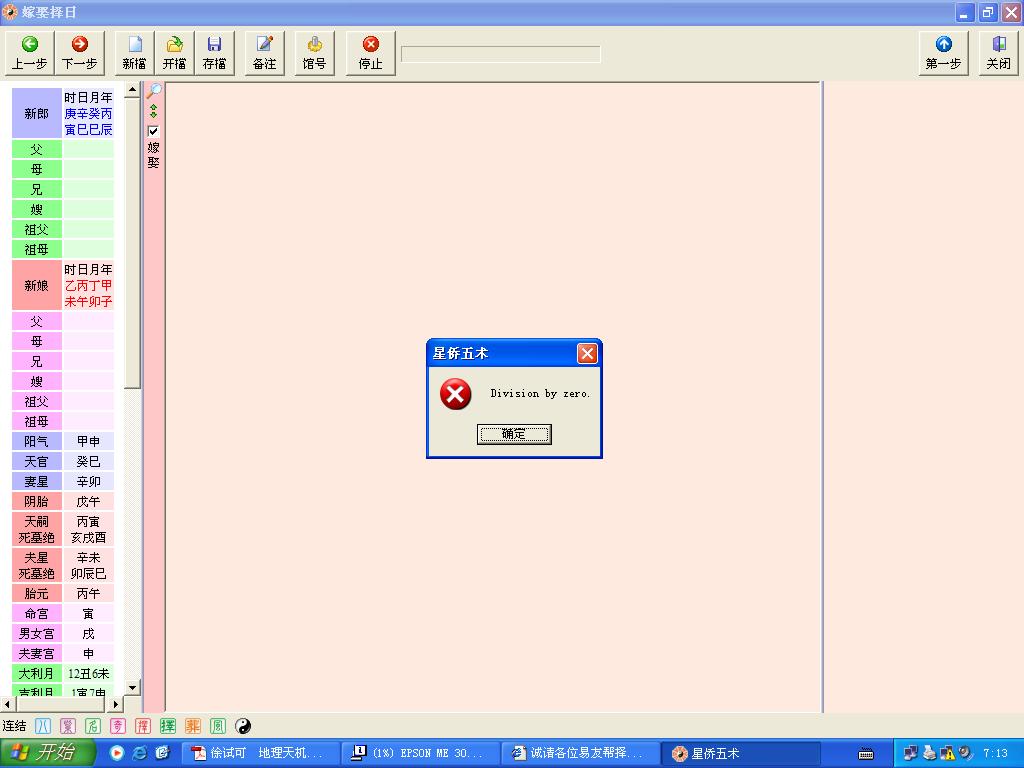Advance with 下一步 toolbar button
1024x768 pixels.
(80, 53)
